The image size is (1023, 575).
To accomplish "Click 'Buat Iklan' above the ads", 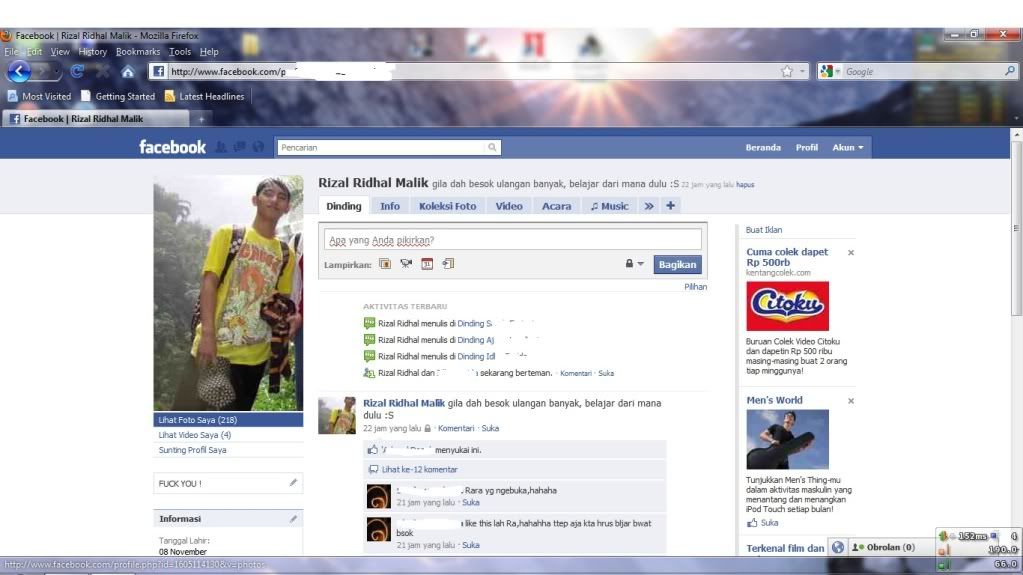I will (x=763, y=230).
